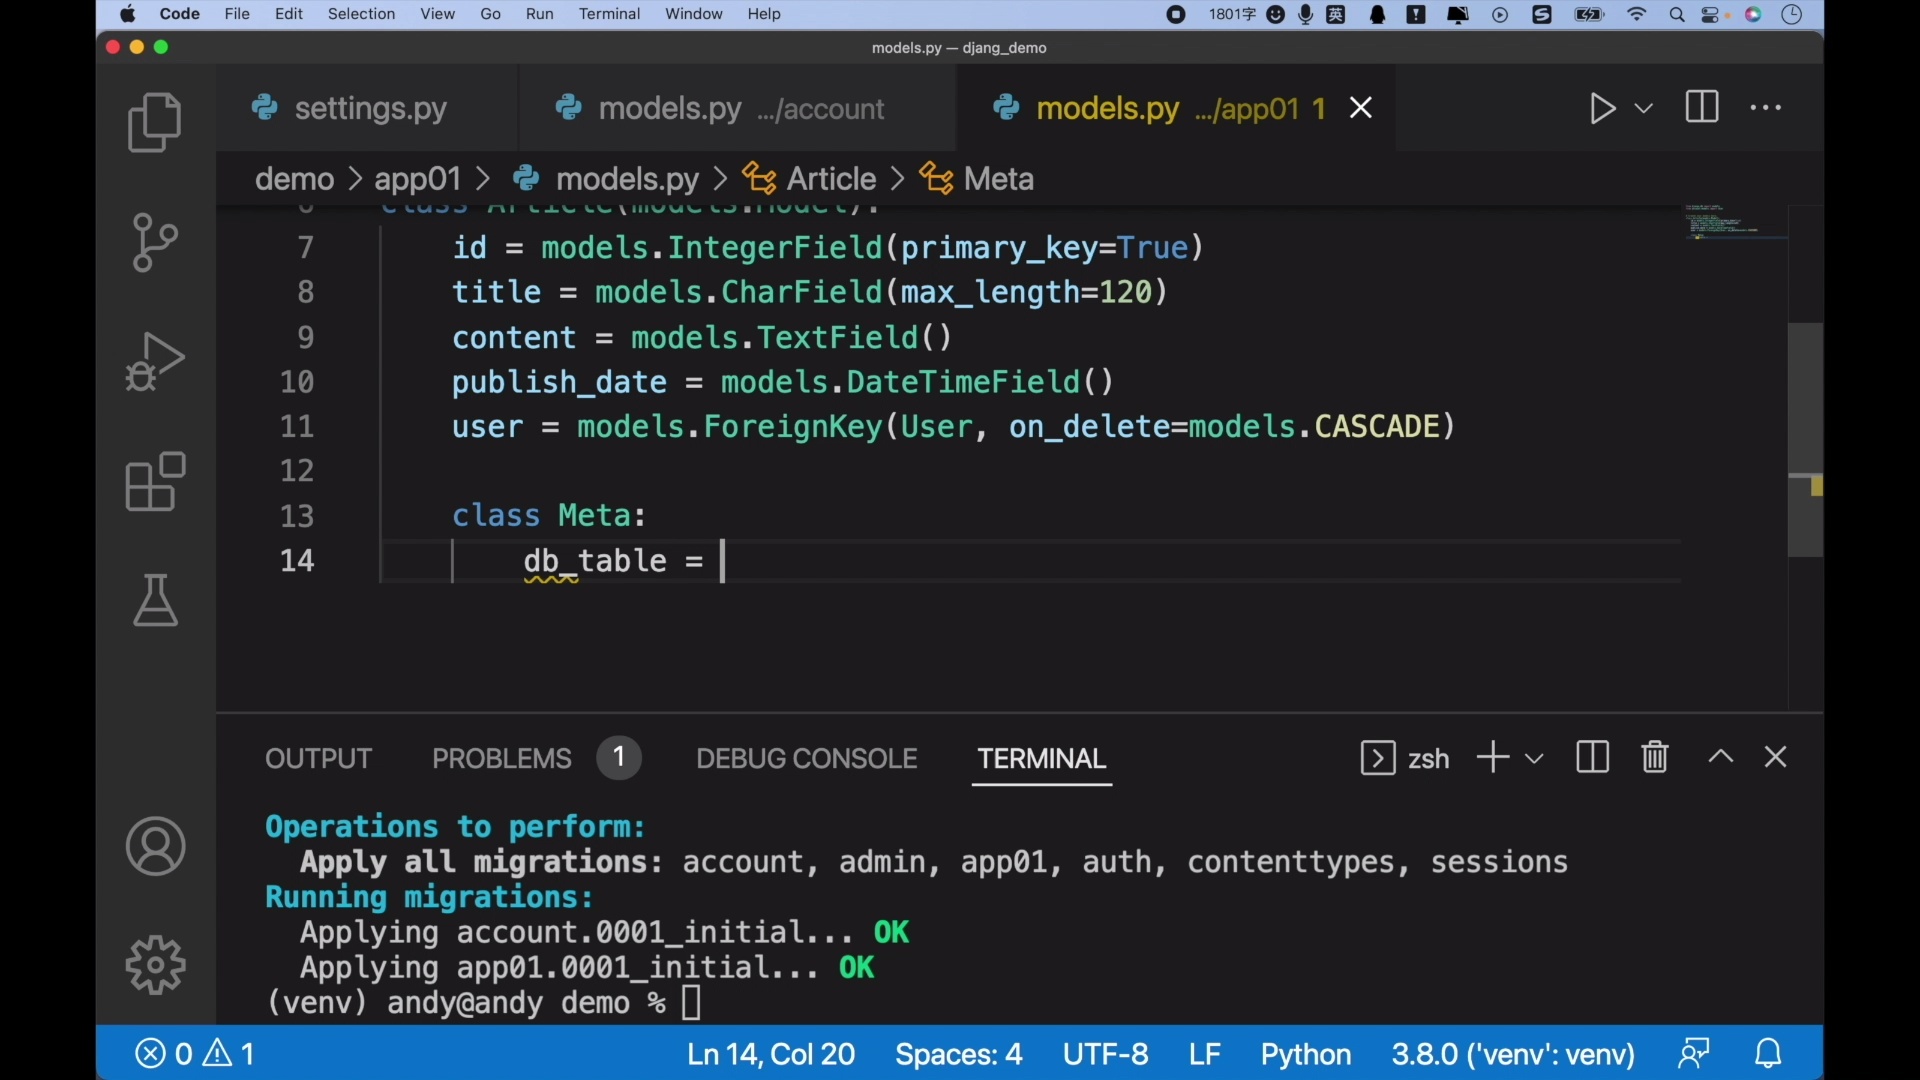Open the Extensions view

tap(154, 482)
